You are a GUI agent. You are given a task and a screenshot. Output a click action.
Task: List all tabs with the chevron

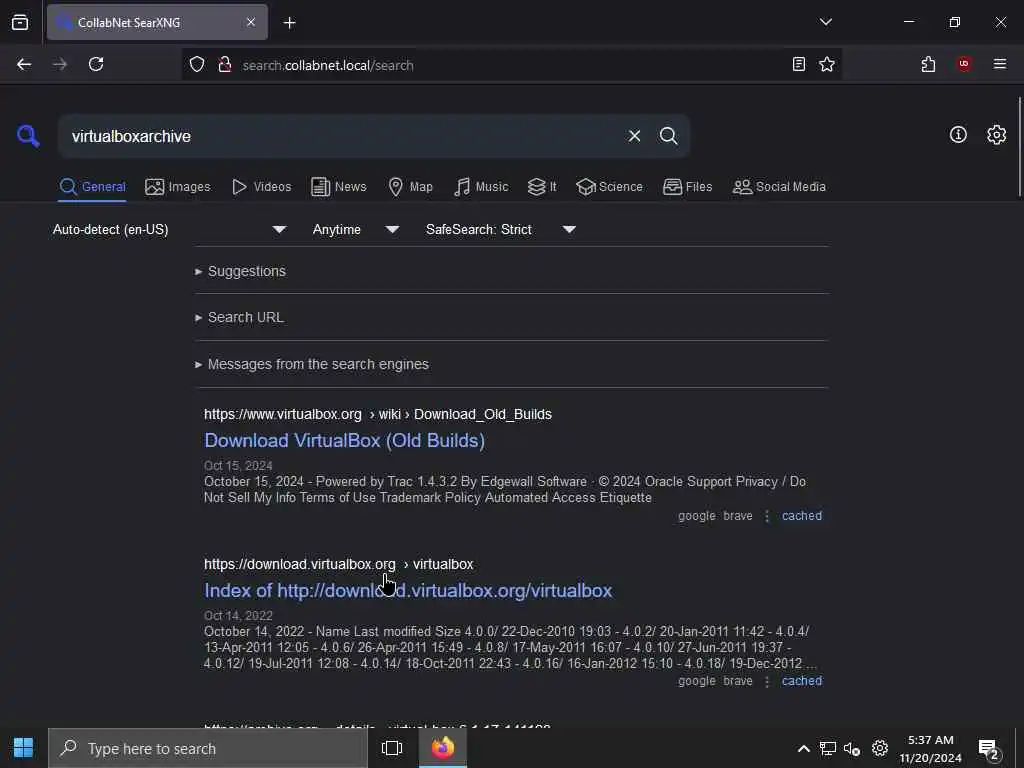coord(825,22)
